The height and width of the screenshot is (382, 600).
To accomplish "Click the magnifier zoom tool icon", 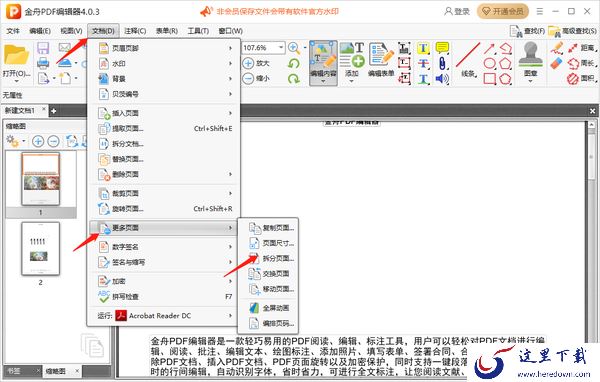I will (x=294, y=48).
